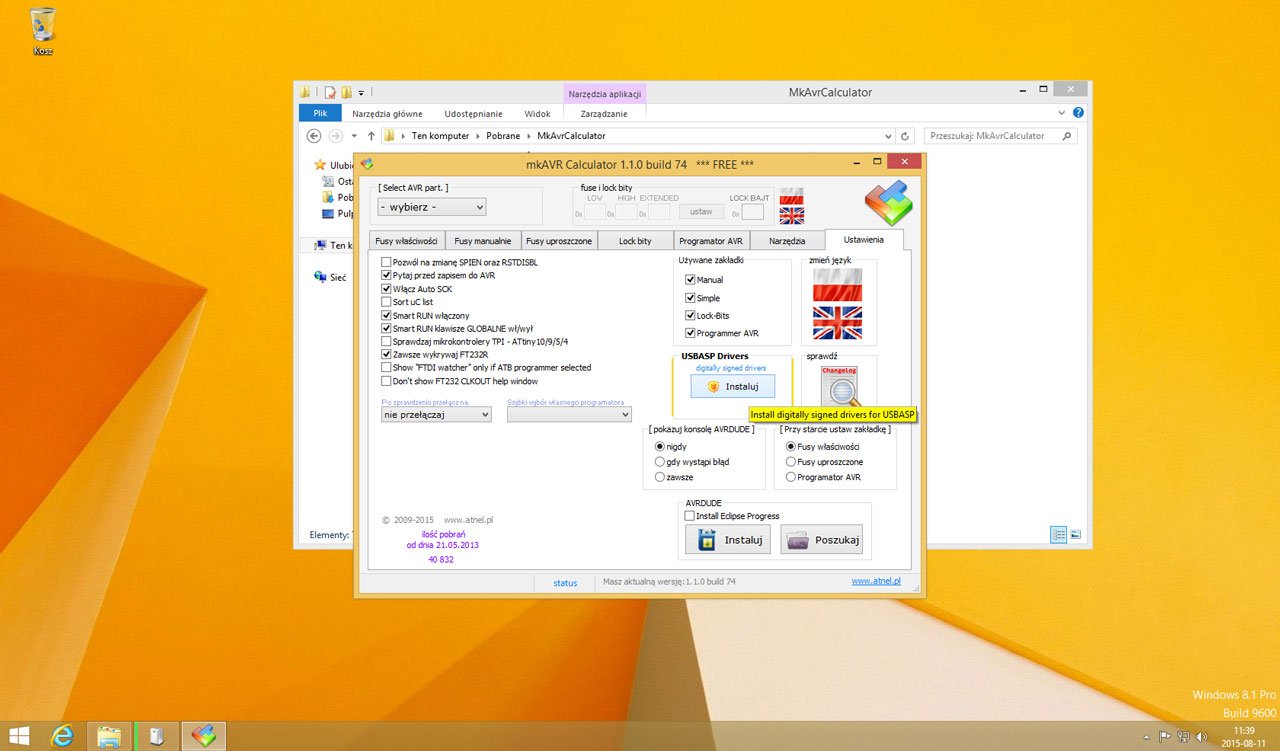
Task: Click the small British flag near lock bajt
Action: pyautogui.click(x=791, y=215)
